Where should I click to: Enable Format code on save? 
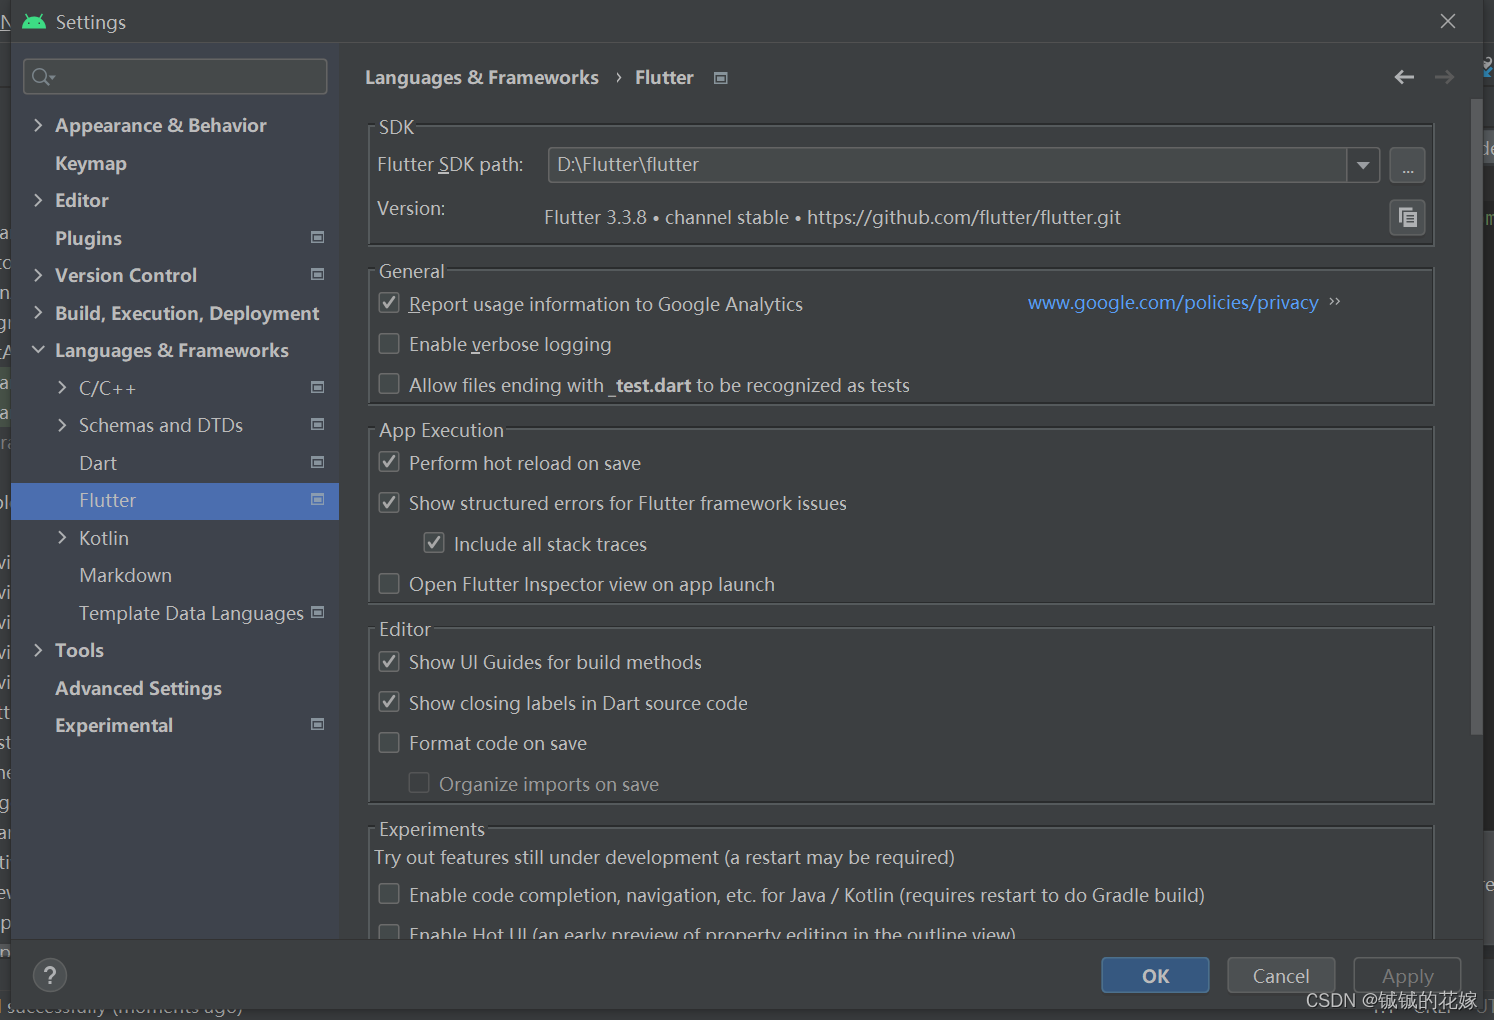pyautogui.click(x=389, y=742)
